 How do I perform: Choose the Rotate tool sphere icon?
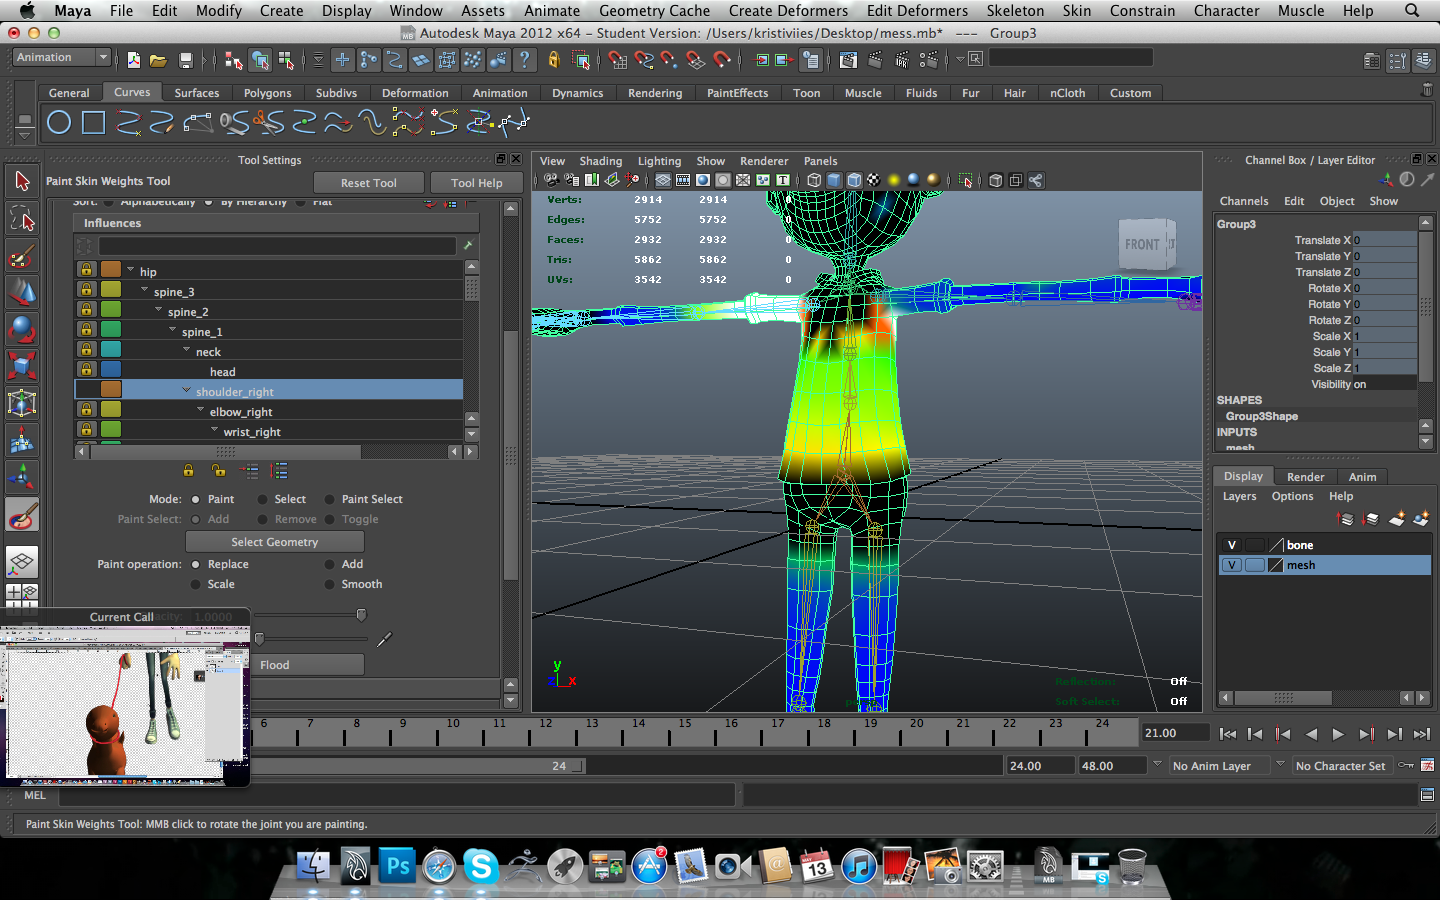click(22, 329)
